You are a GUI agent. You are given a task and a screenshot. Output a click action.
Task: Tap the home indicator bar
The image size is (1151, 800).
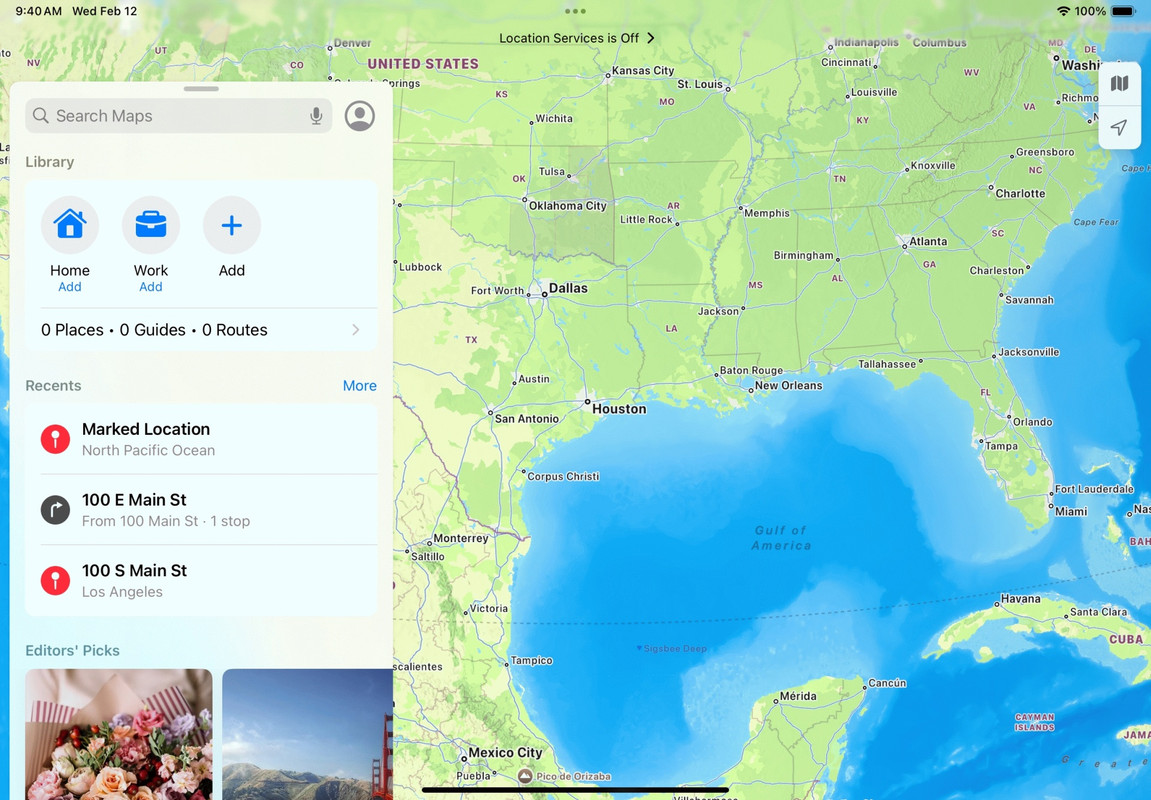pyautogui.click(x=576, y=790)
